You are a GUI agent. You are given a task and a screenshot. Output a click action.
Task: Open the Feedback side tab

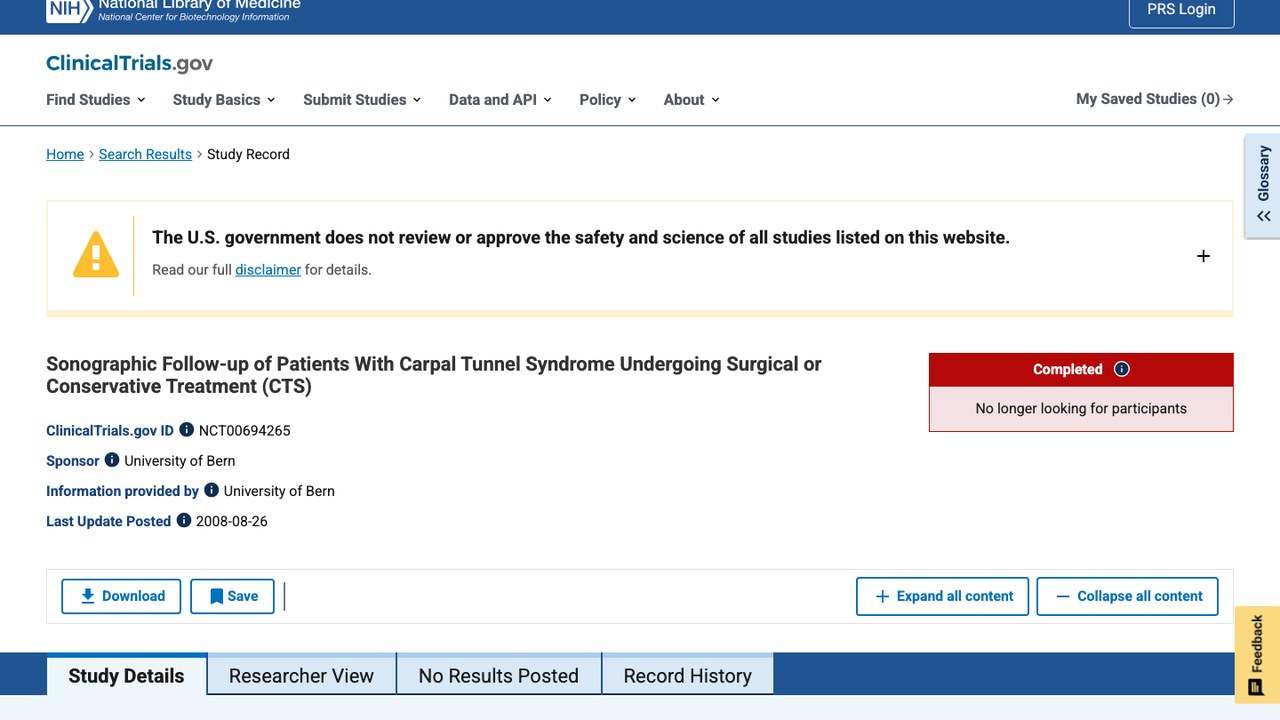click(1257, 655)
